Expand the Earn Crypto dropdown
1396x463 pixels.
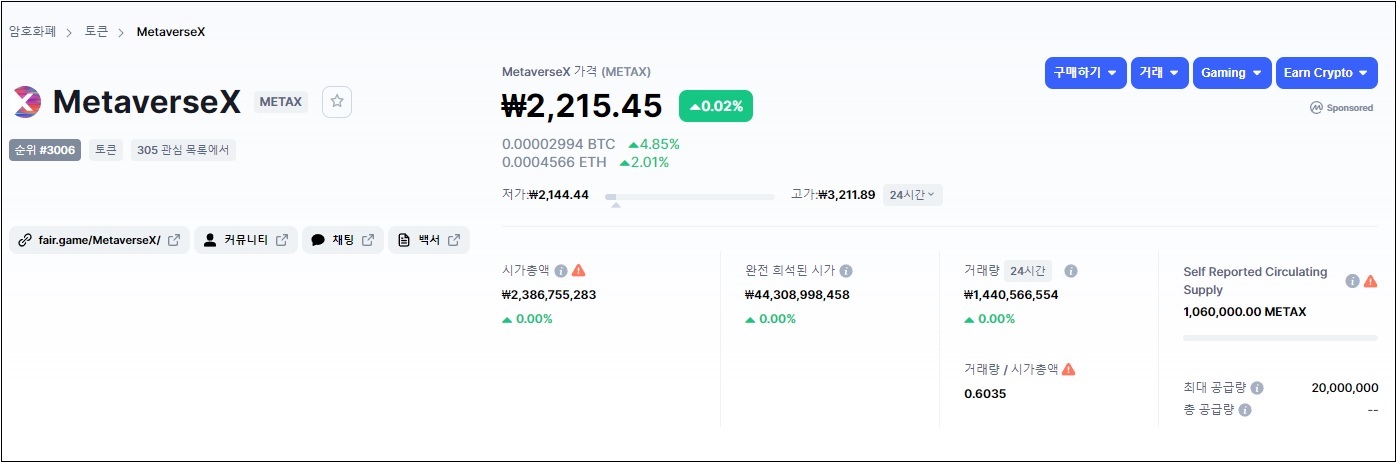coord(1325,73)
